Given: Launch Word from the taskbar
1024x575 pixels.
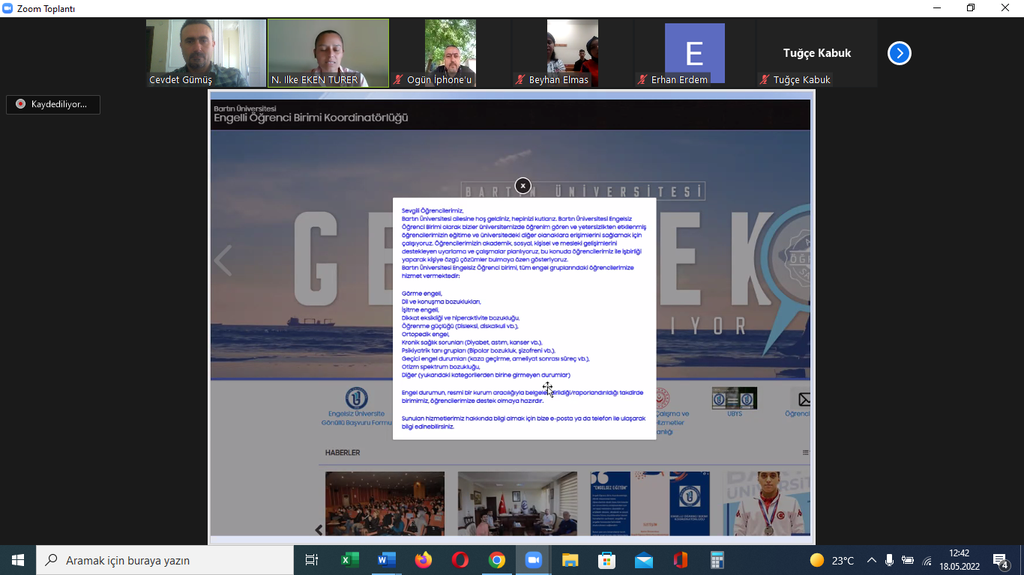Looking at the screenshot, I should pyautogui.click(x=387, y=560).
